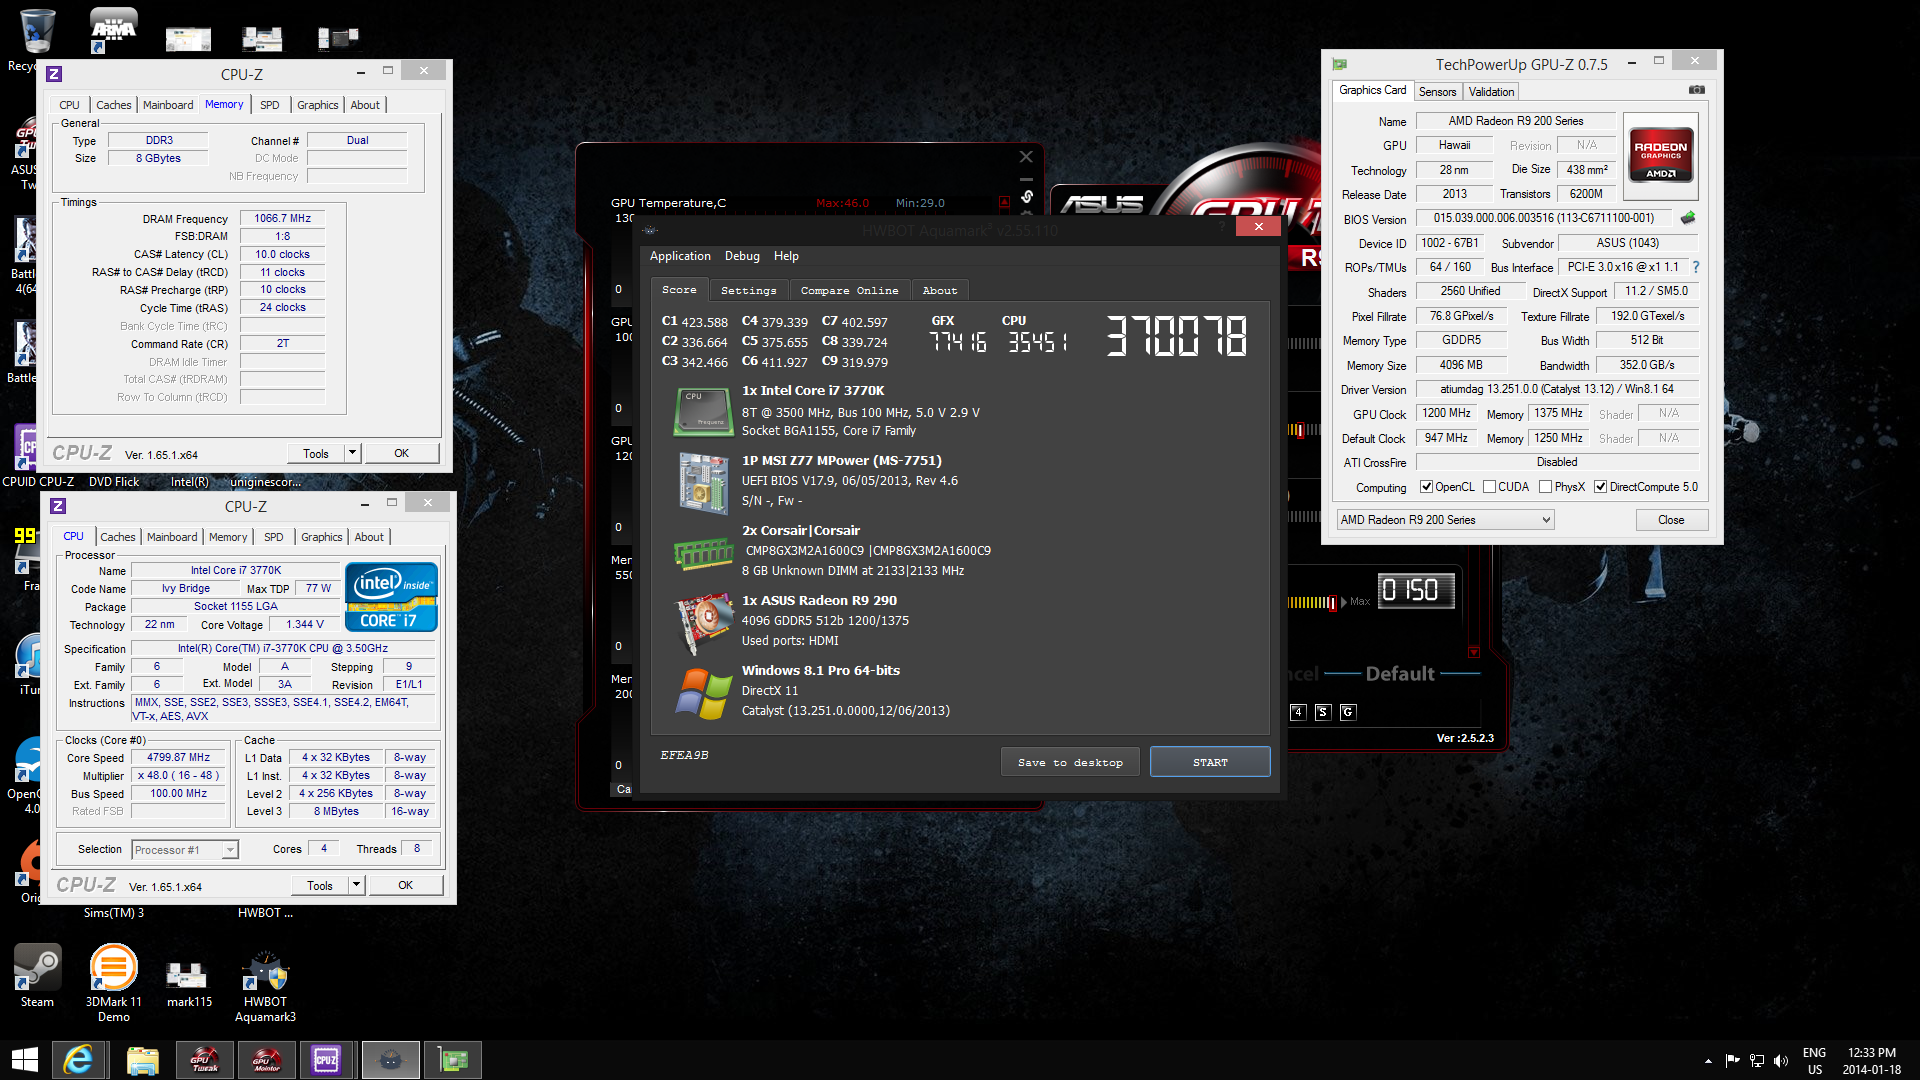Toggle the DirectCompute 5.0 checkbox
Screen dimensions: 1920x1080
point(1600,487)
